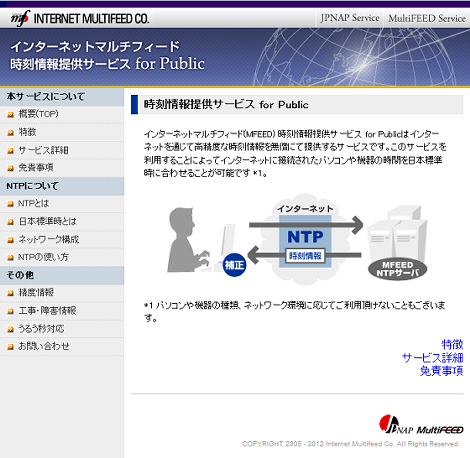Open the 工事・障害情報 page

(47, 311)
